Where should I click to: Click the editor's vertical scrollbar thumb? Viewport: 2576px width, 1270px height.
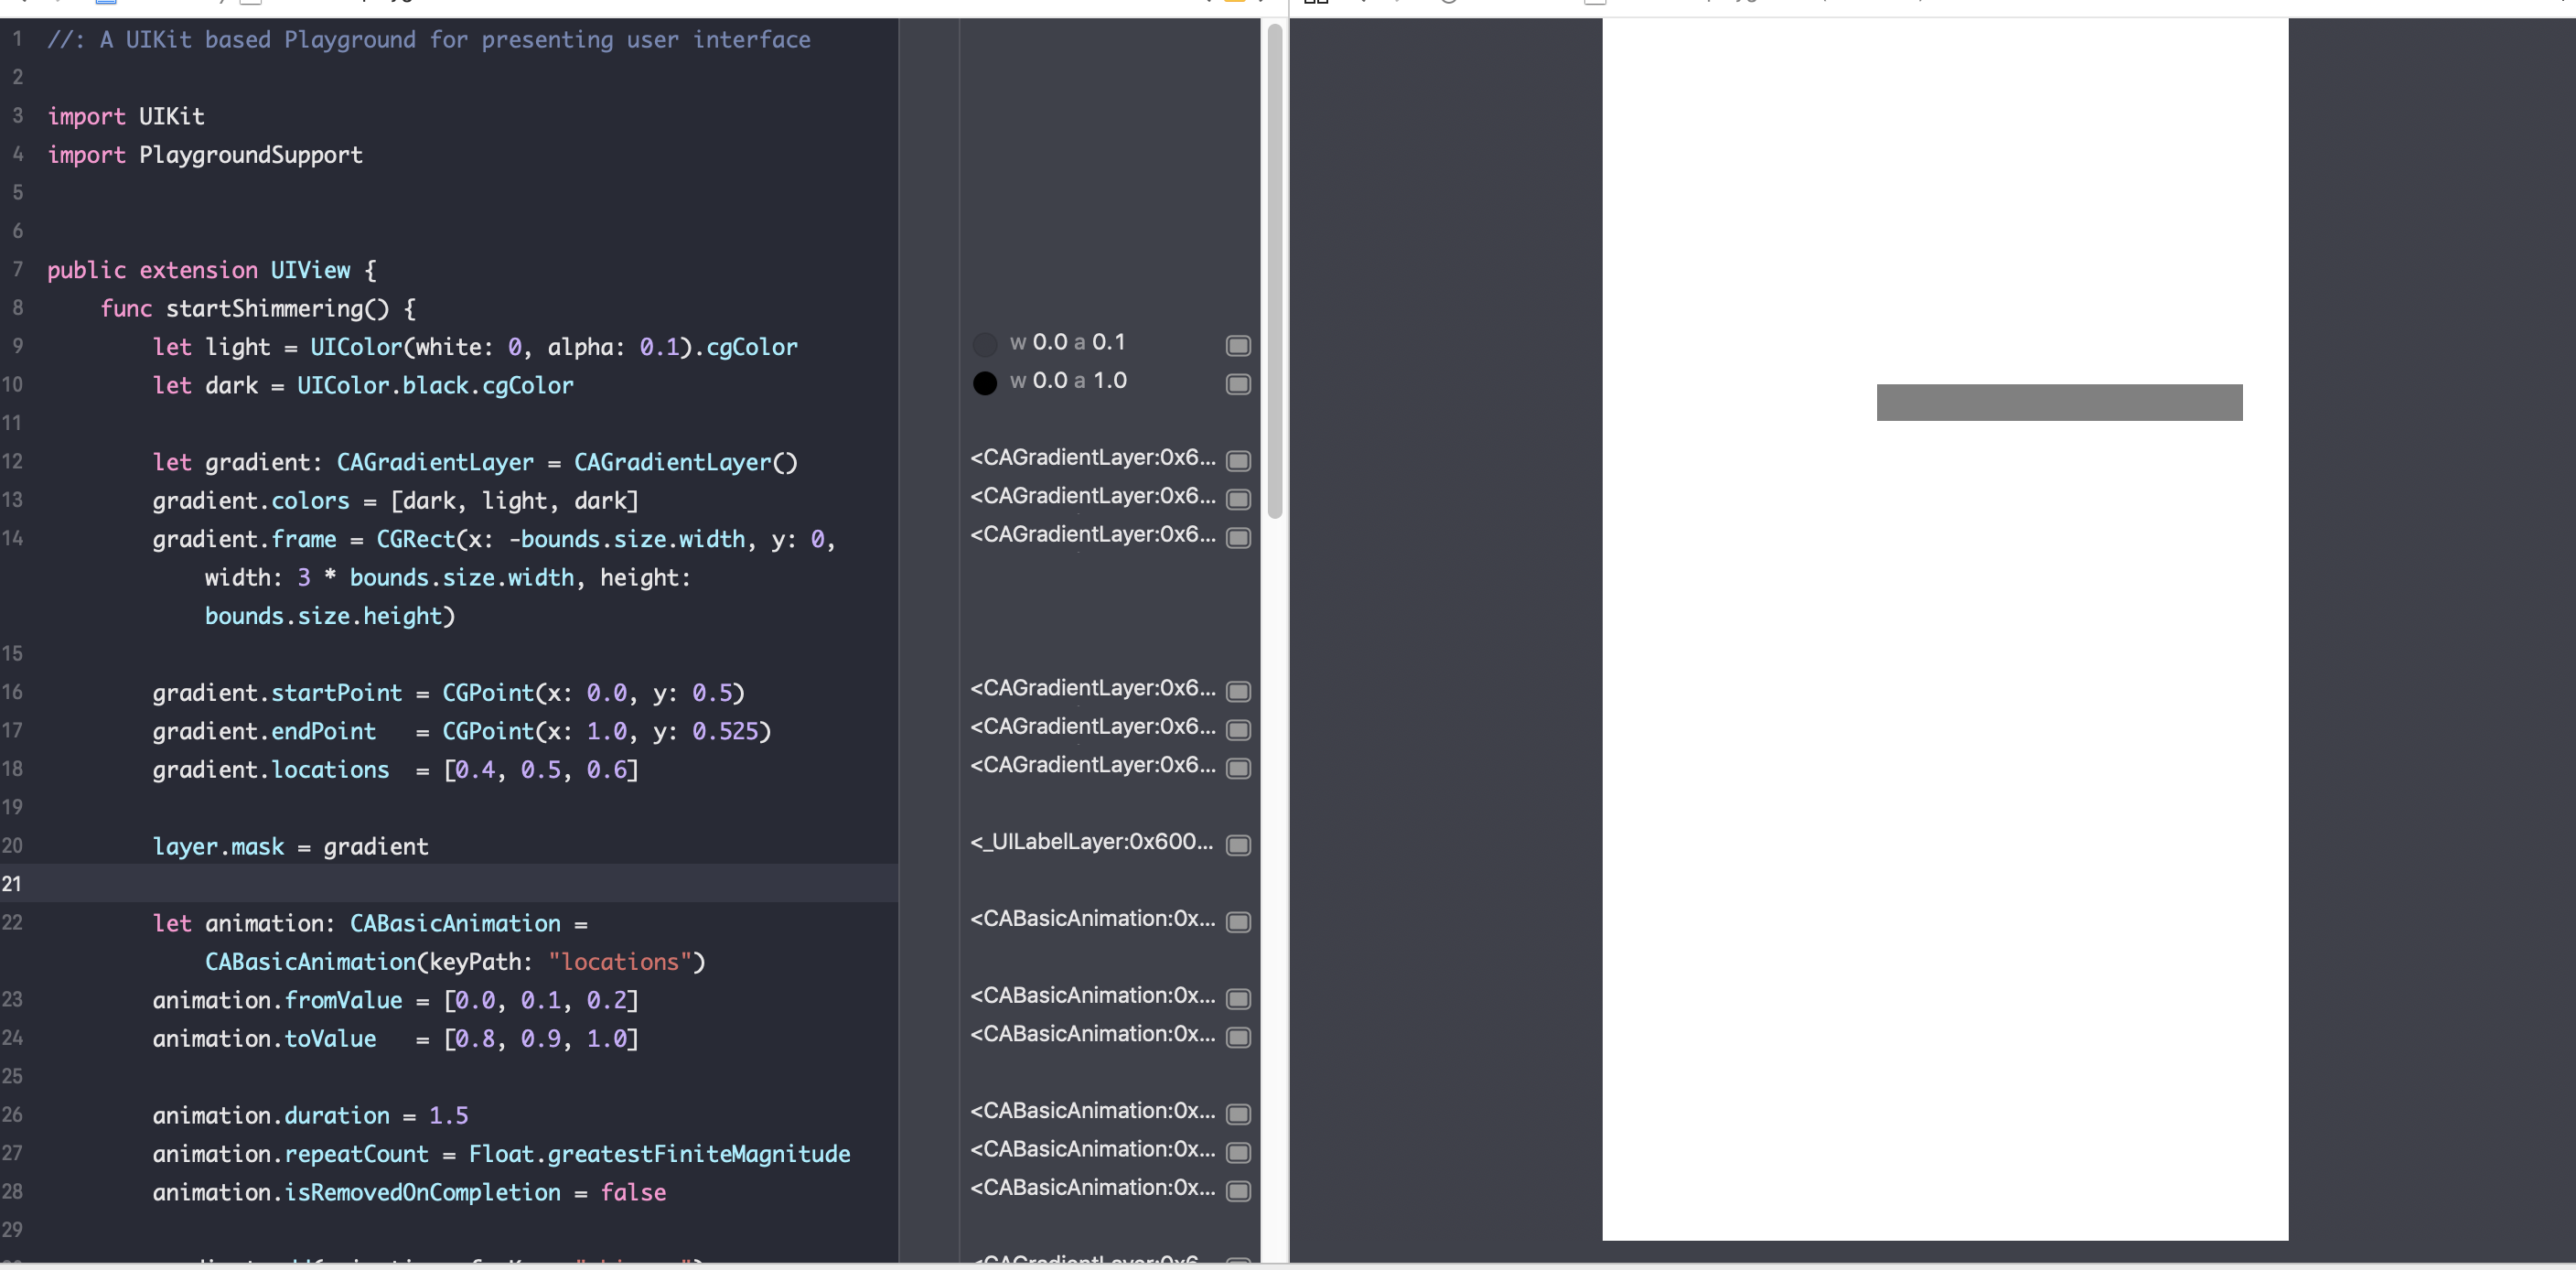click(1274, 270)
